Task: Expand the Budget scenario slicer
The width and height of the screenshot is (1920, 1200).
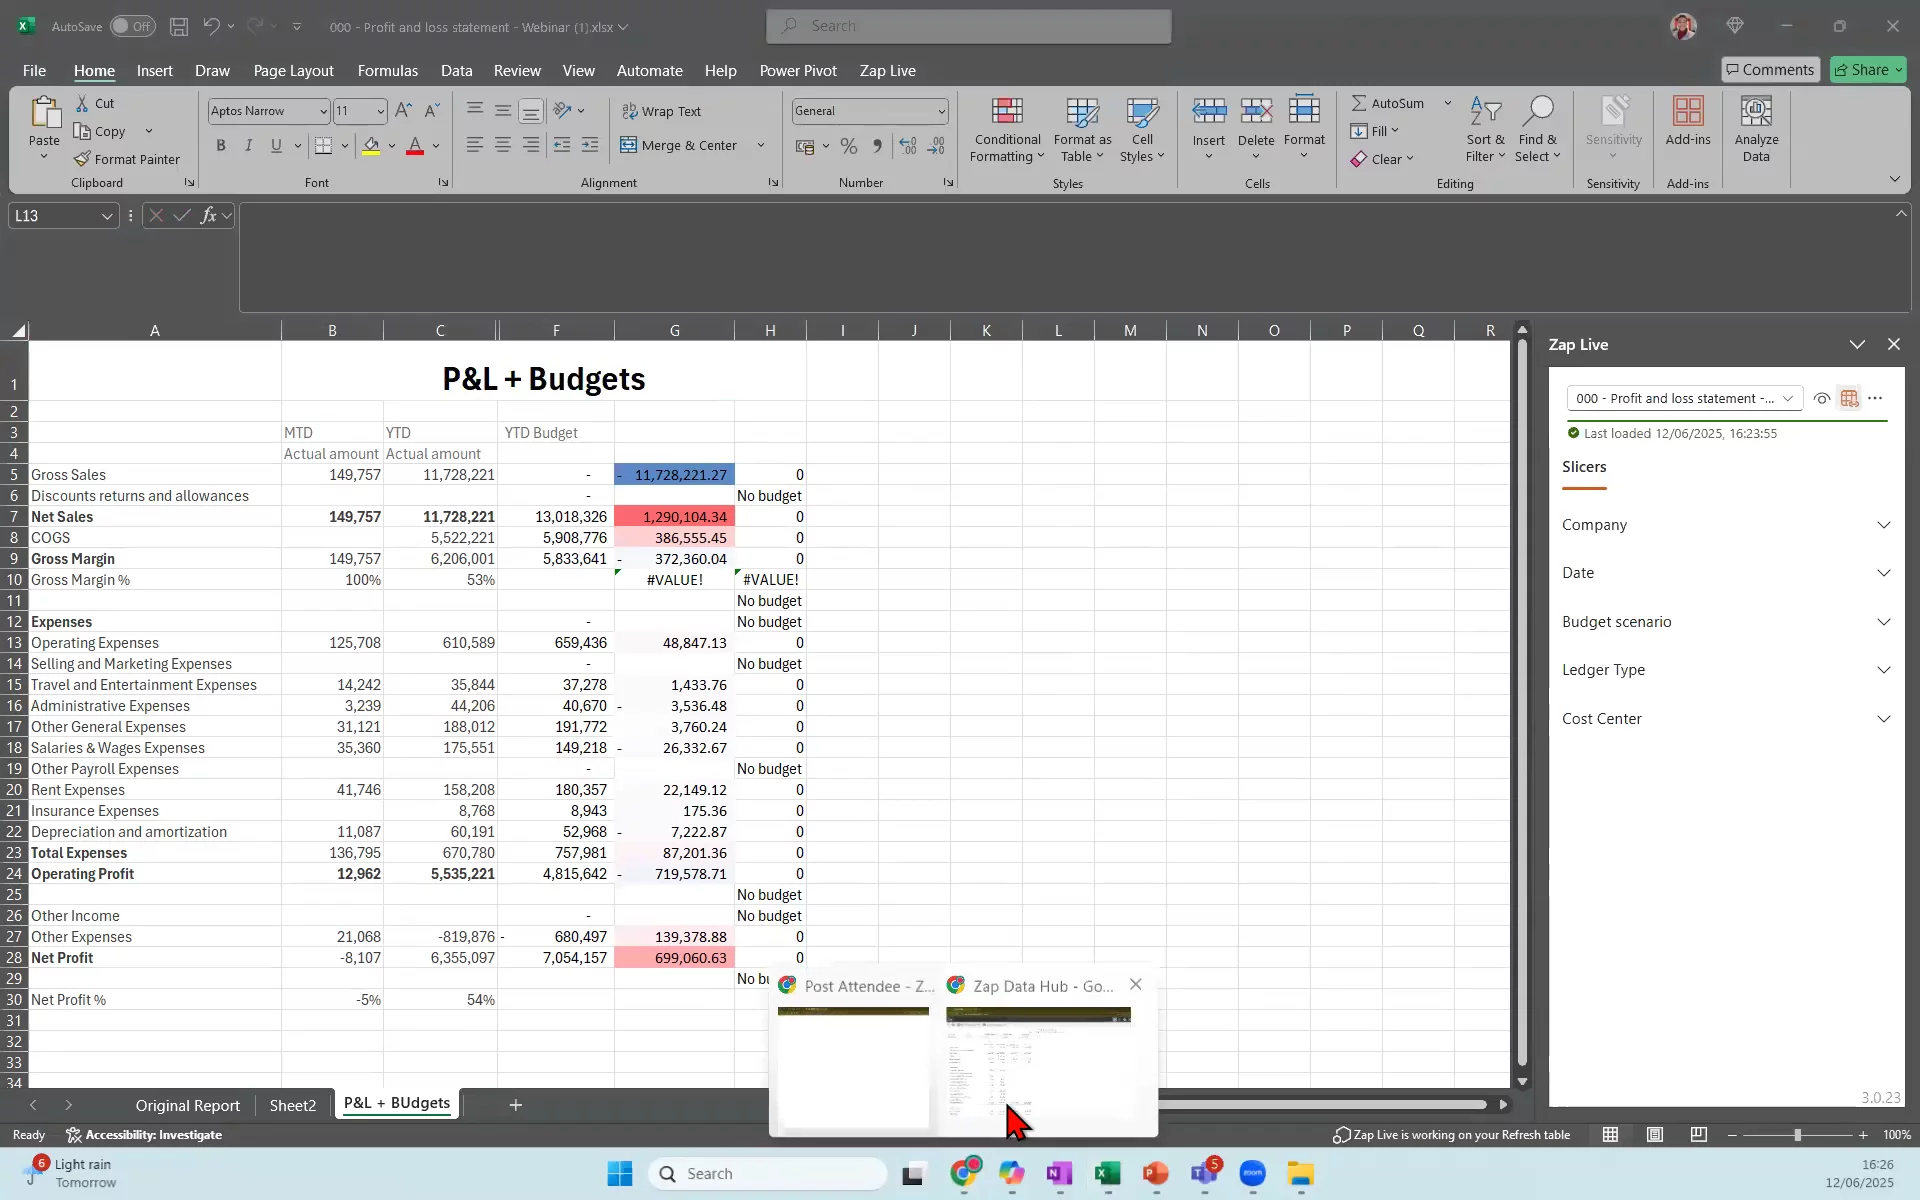Action: point(1883,622)
